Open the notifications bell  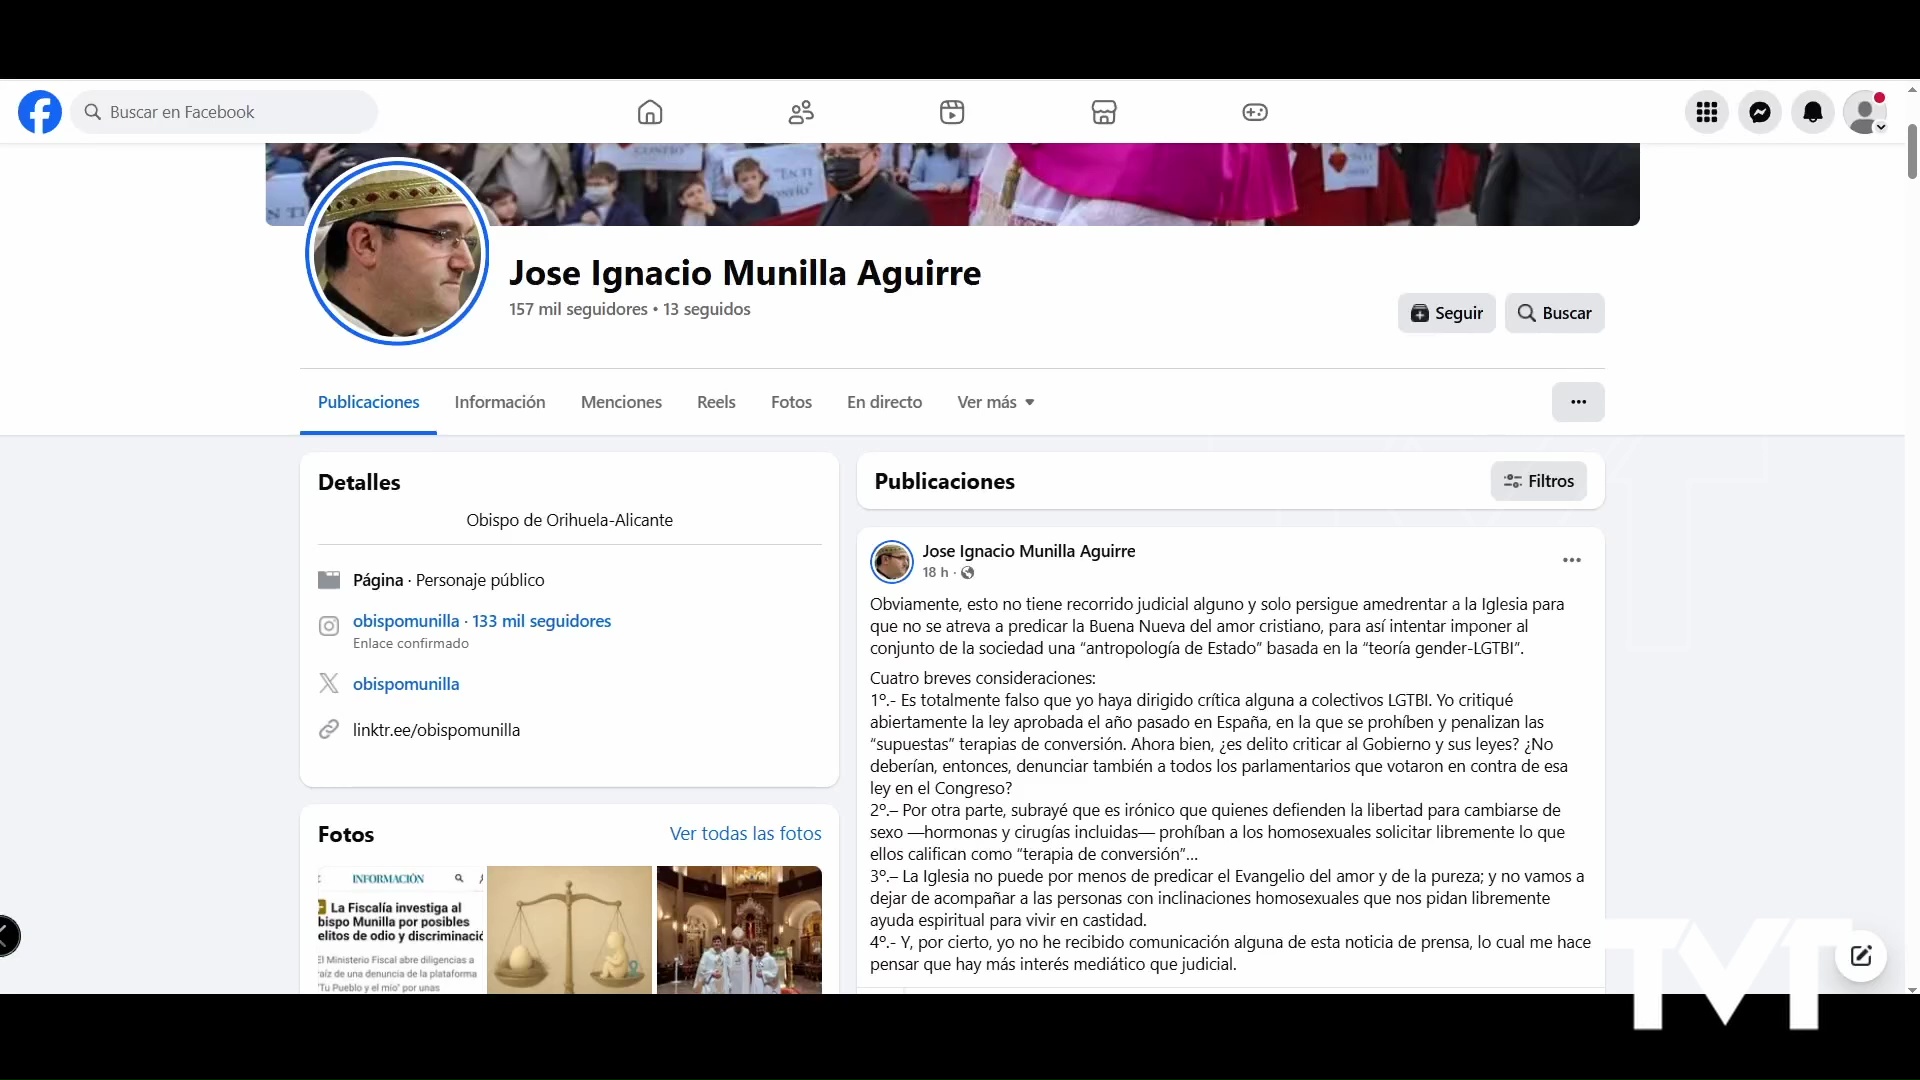1813,112
